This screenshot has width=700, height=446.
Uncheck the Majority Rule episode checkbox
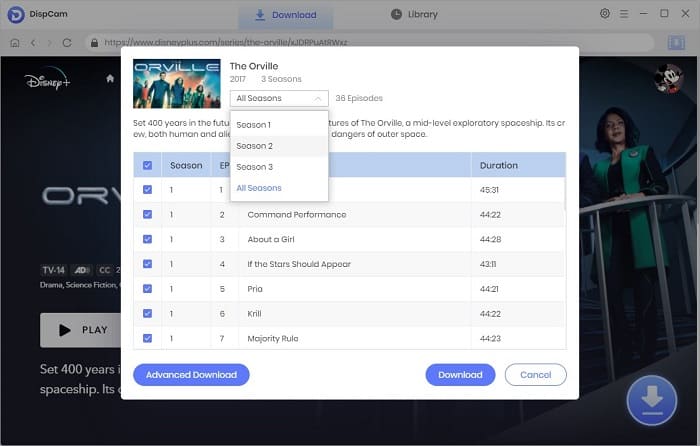point(147,338)
